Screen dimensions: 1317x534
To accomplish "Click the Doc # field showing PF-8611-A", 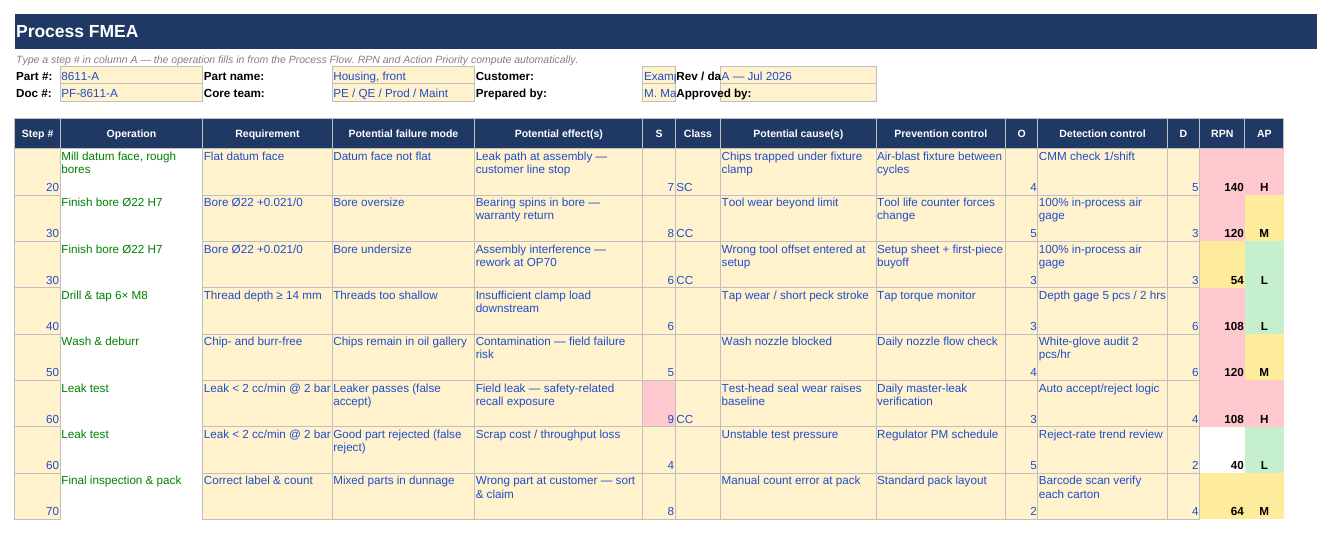I will pyautogui.click(x=131, y=93).
